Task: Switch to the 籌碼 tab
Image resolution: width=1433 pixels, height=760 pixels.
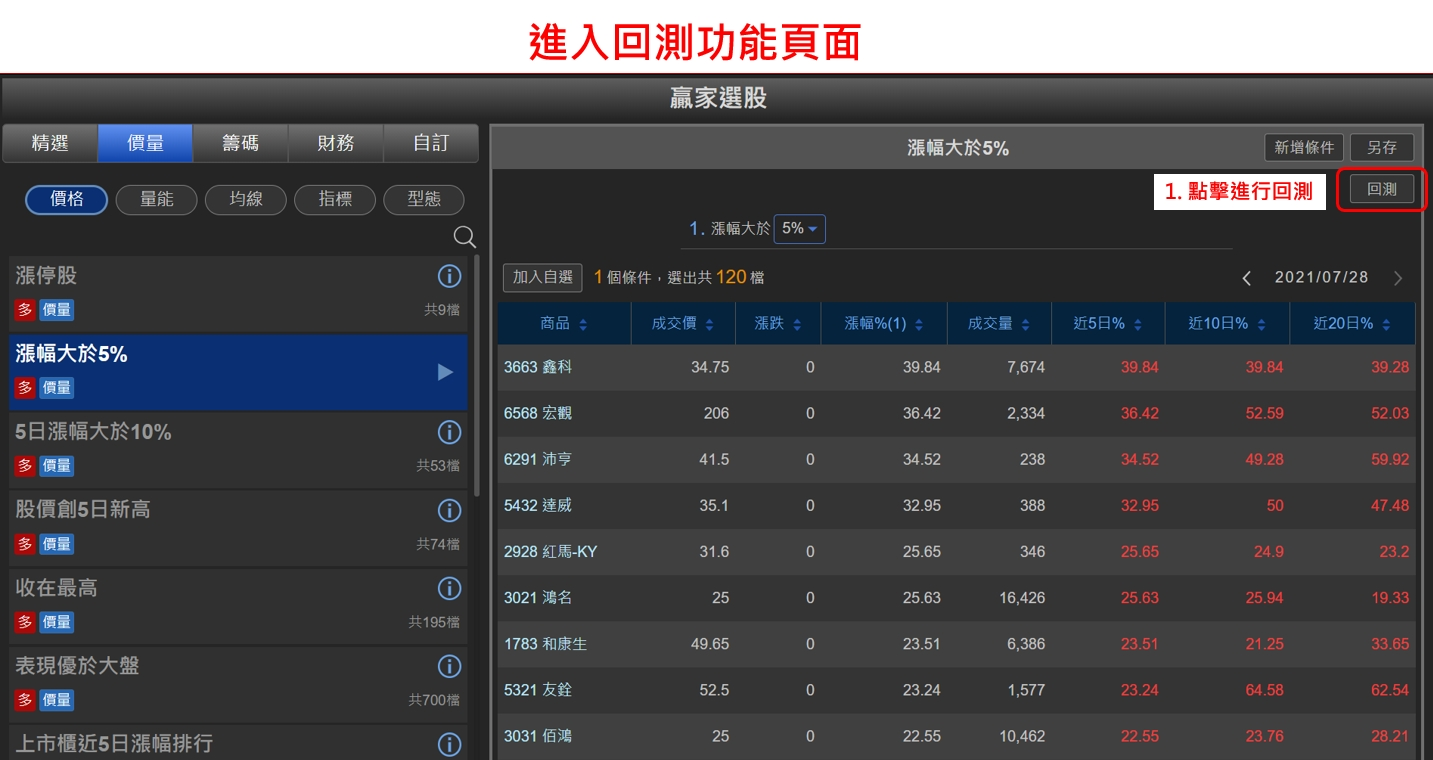Action: (240, 143)
